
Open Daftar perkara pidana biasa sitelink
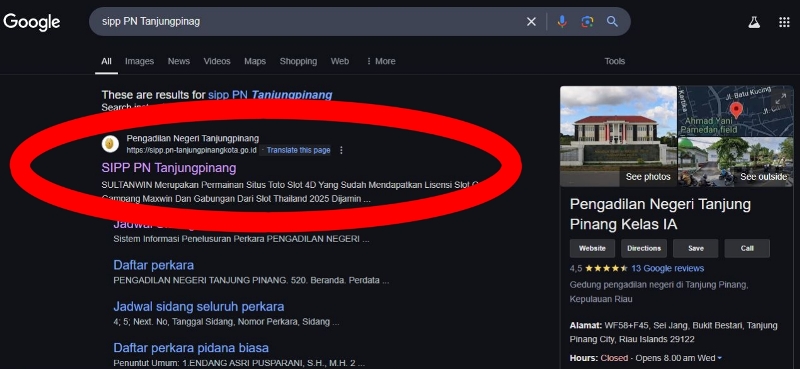[x=191, y=348]
